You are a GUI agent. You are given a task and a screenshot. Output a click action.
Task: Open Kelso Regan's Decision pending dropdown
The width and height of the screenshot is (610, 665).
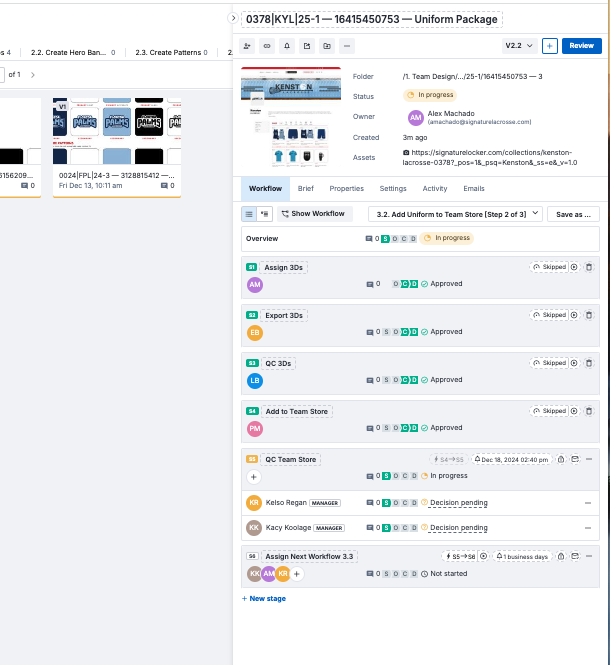pyautogui.click(x=457, y=502)
